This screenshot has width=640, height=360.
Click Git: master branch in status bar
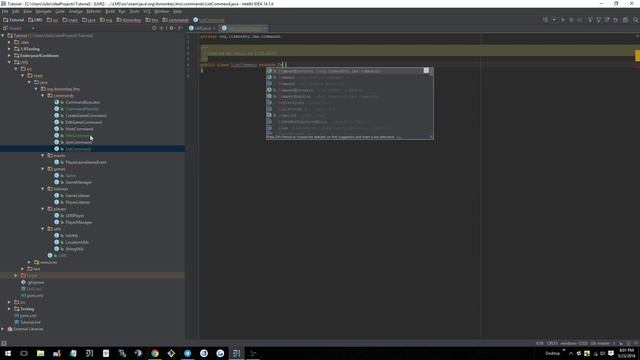click(600, 343)
